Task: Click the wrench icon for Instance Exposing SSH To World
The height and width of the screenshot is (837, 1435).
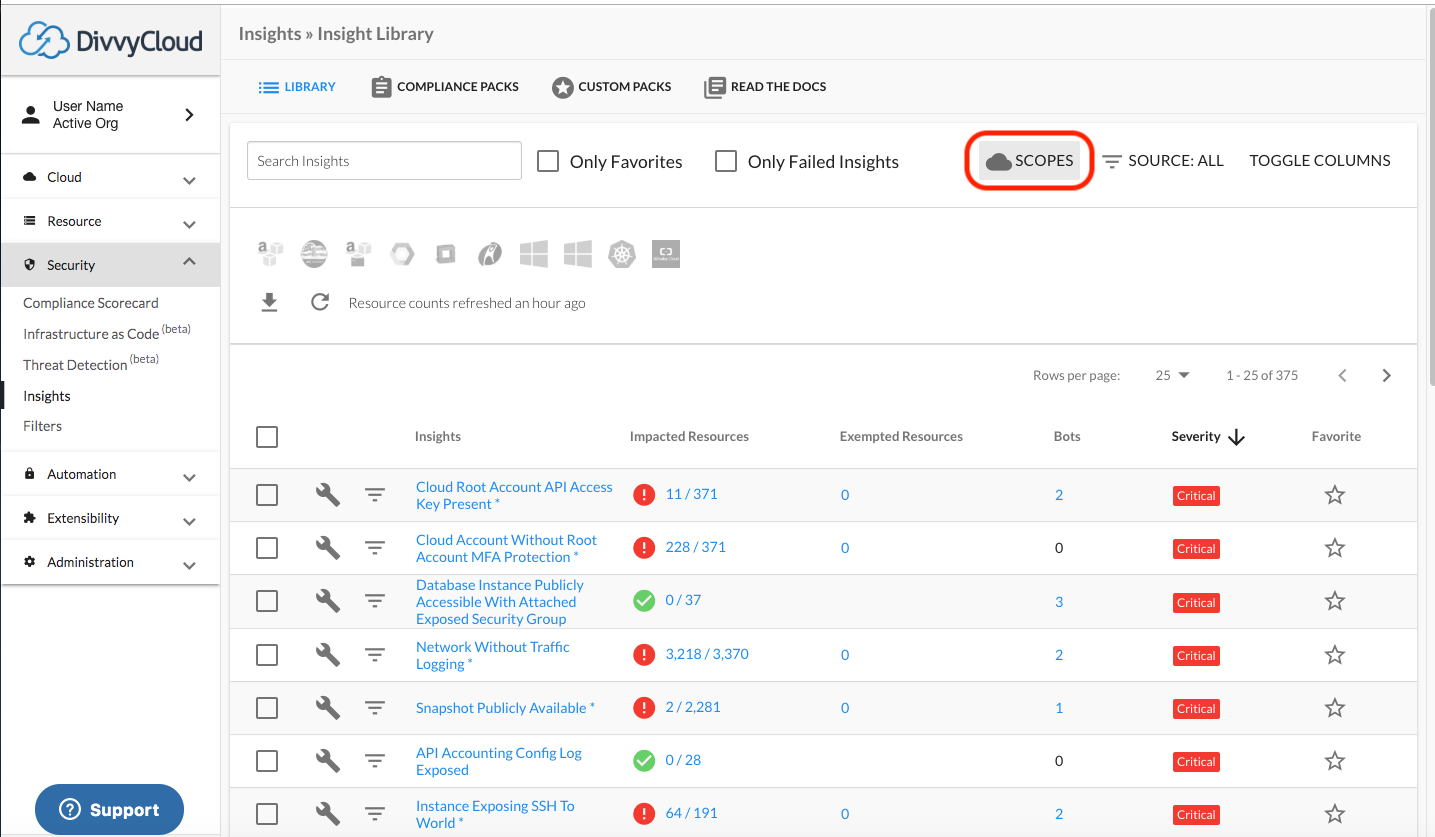Action: coord(328,814)
